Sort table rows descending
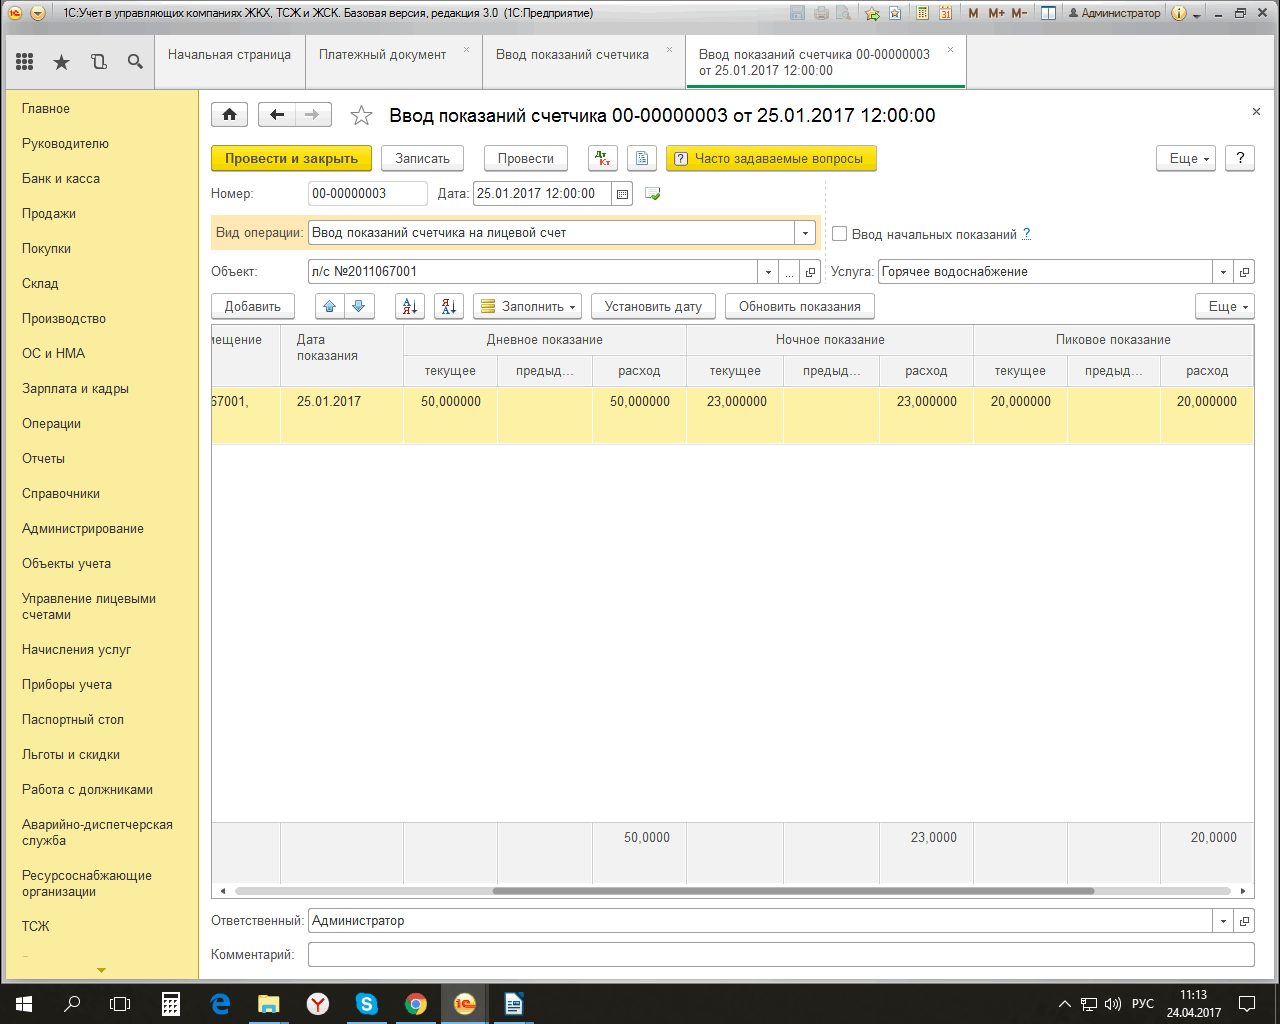Screen dimensions: 1280x1024 449,306
